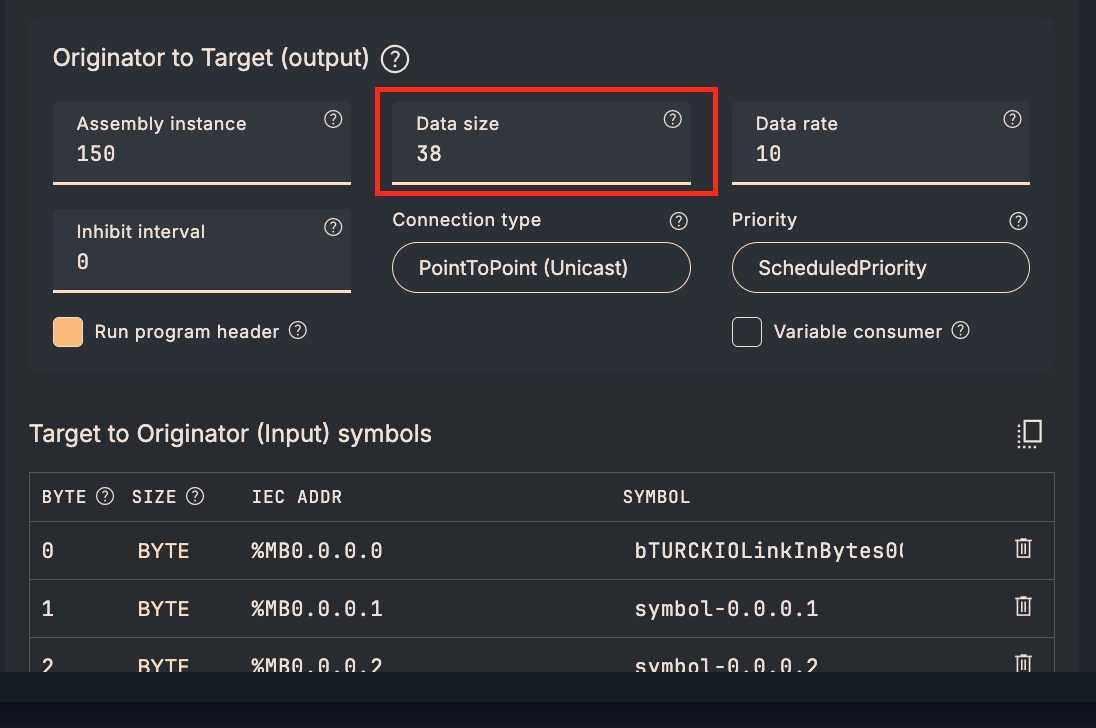Screen dimensions: 1096x728
Task: Click the Inhibit interval help icon
Action: click(x=334, y=227)
